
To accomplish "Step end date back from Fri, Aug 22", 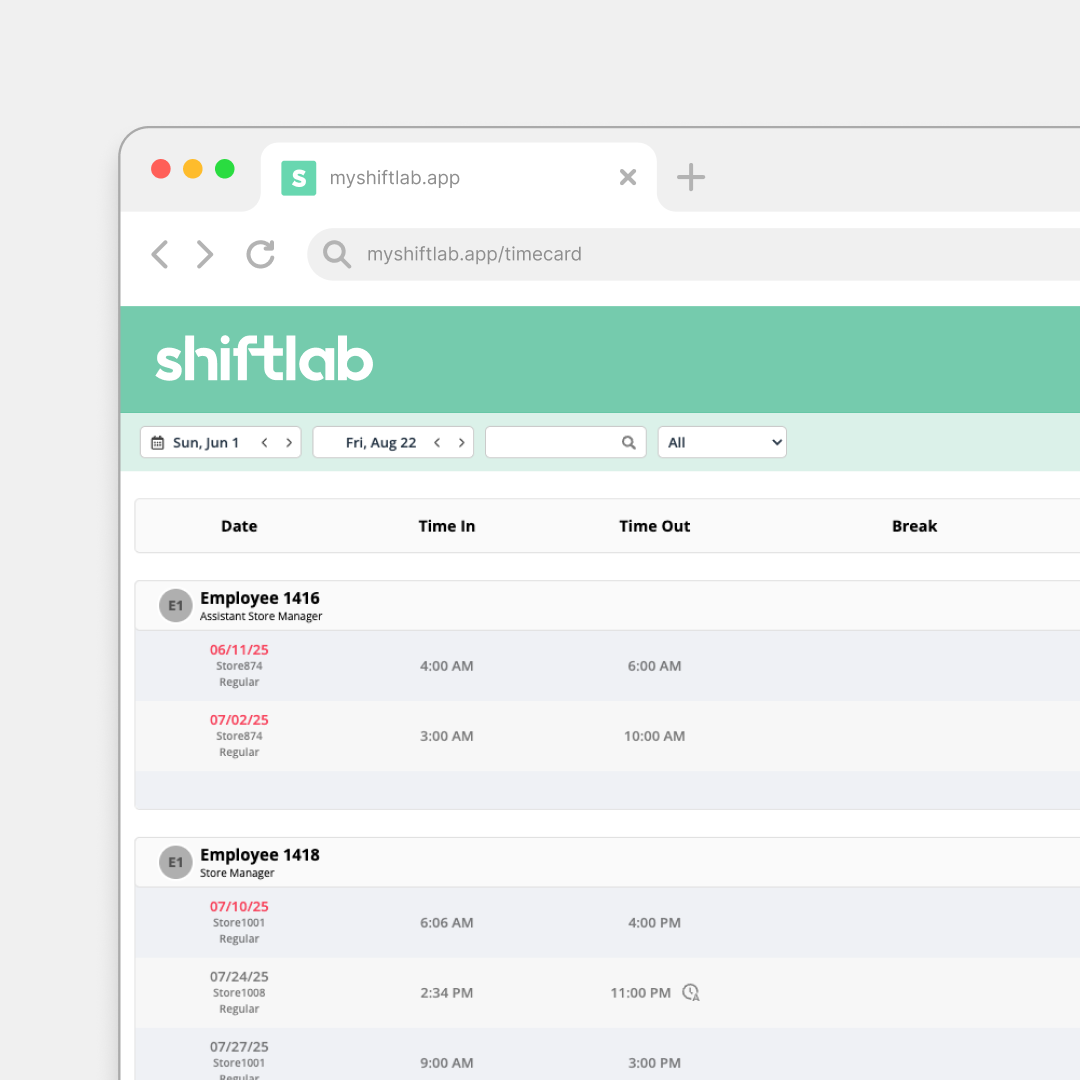I will pos(437,443).
